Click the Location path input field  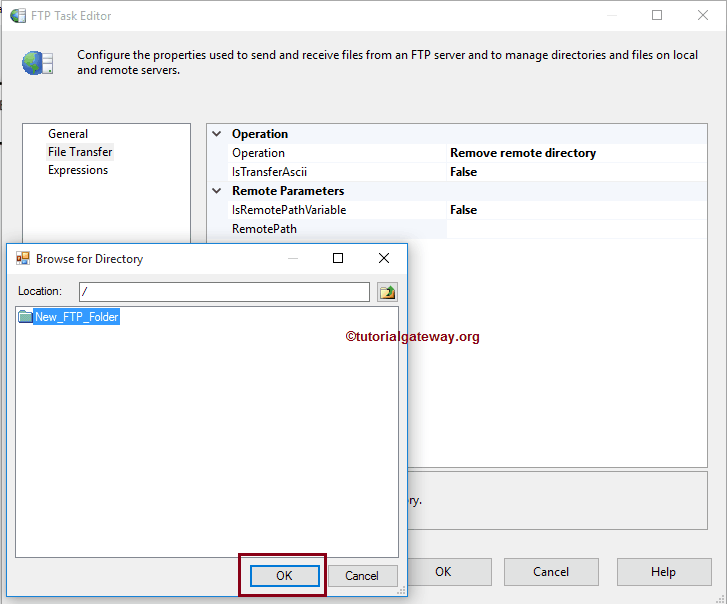pyautogui.click(x=224, y=292)
